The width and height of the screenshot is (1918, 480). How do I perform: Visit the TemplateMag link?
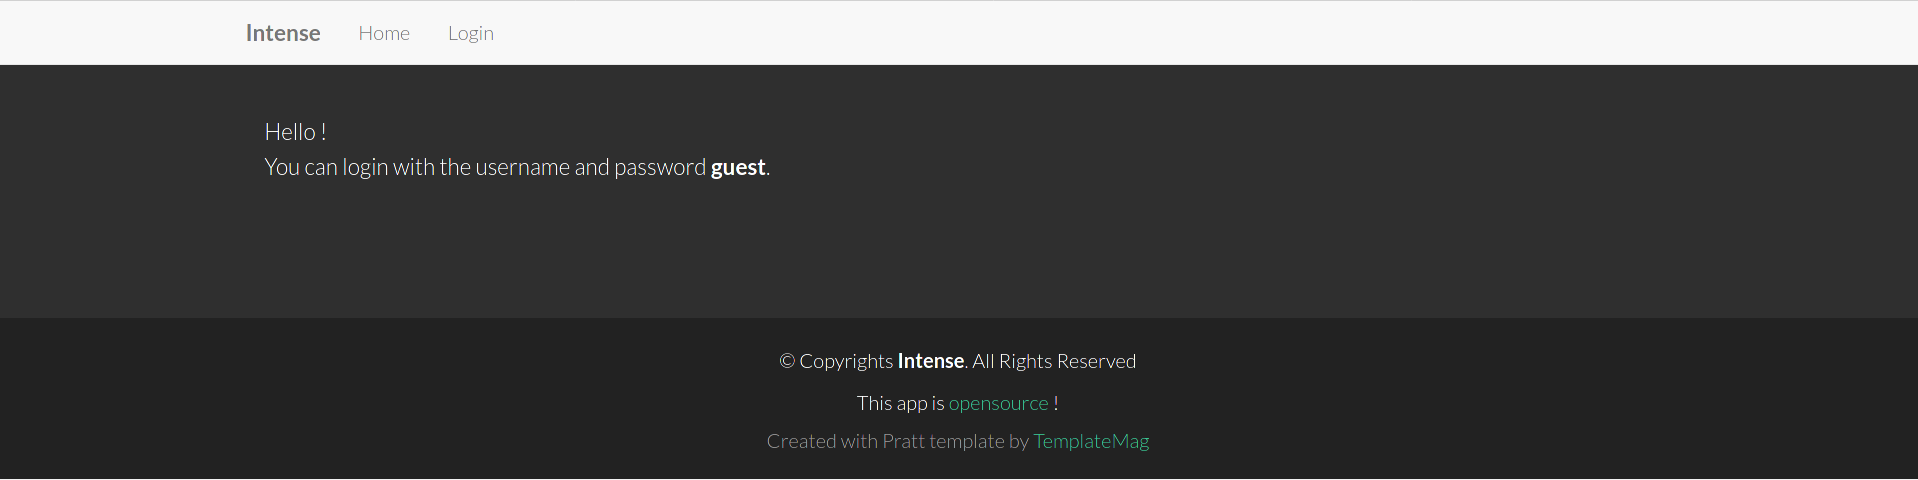[1091, 441]
